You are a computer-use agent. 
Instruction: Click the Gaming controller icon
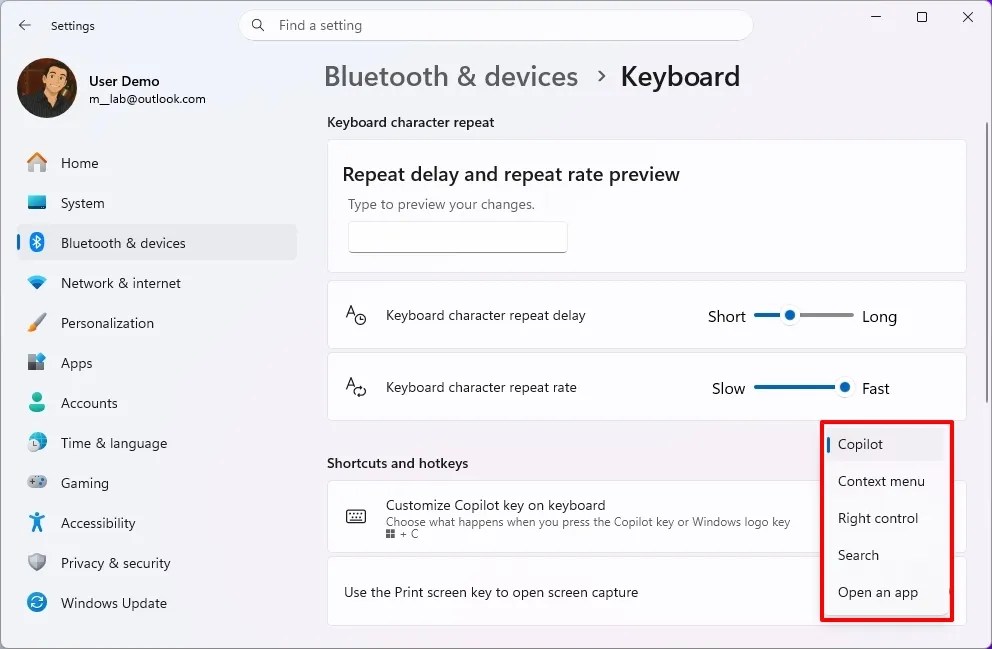[37, 482]
